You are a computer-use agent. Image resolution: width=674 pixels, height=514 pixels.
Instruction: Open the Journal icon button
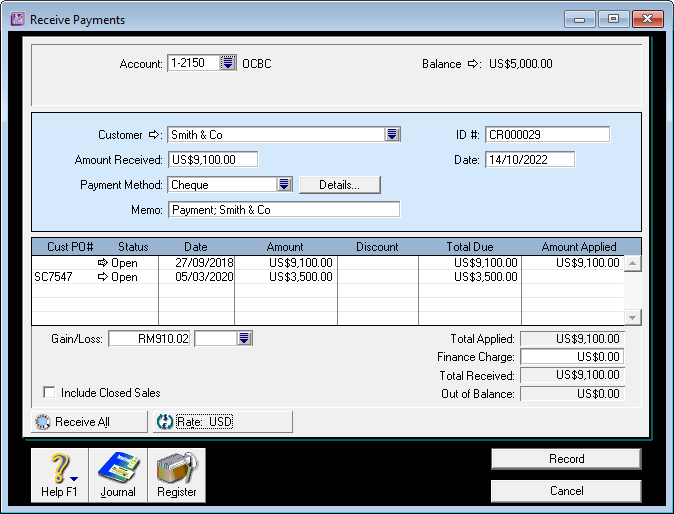118,474
